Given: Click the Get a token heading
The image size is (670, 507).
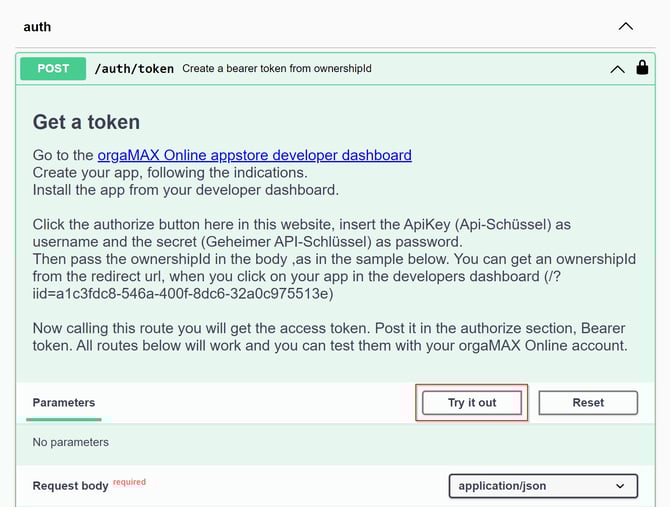Looking at the screenshot, I should 86,122.
